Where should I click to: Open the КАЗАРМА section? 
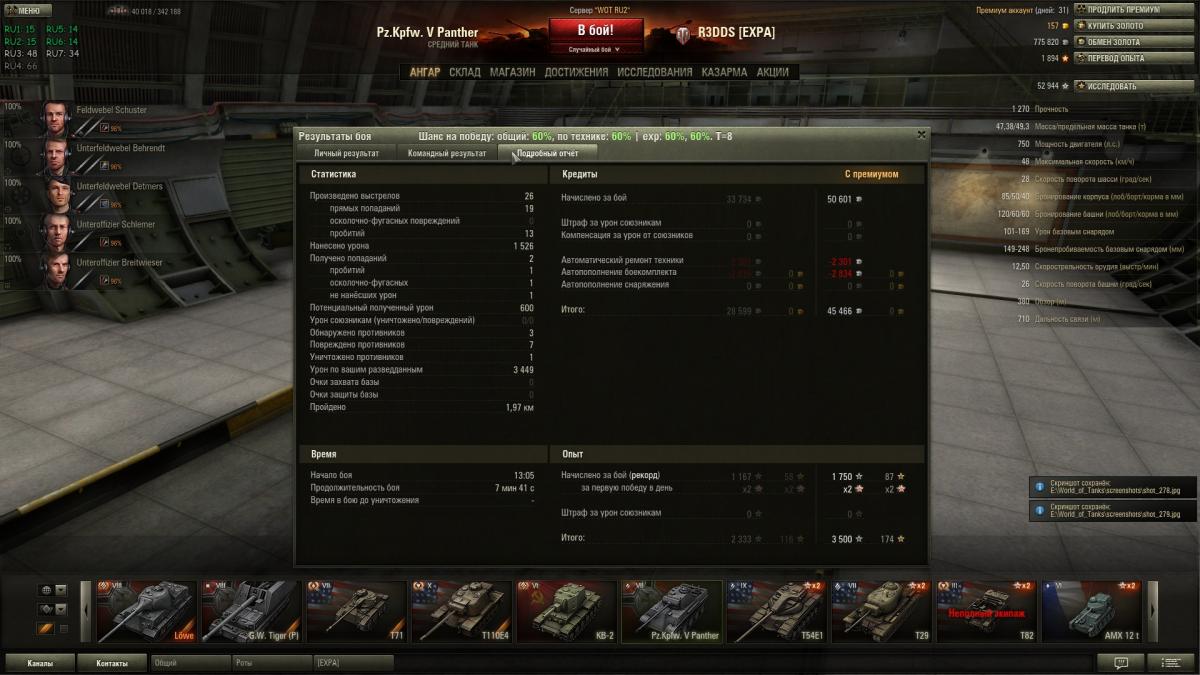(x=724, y=72)
